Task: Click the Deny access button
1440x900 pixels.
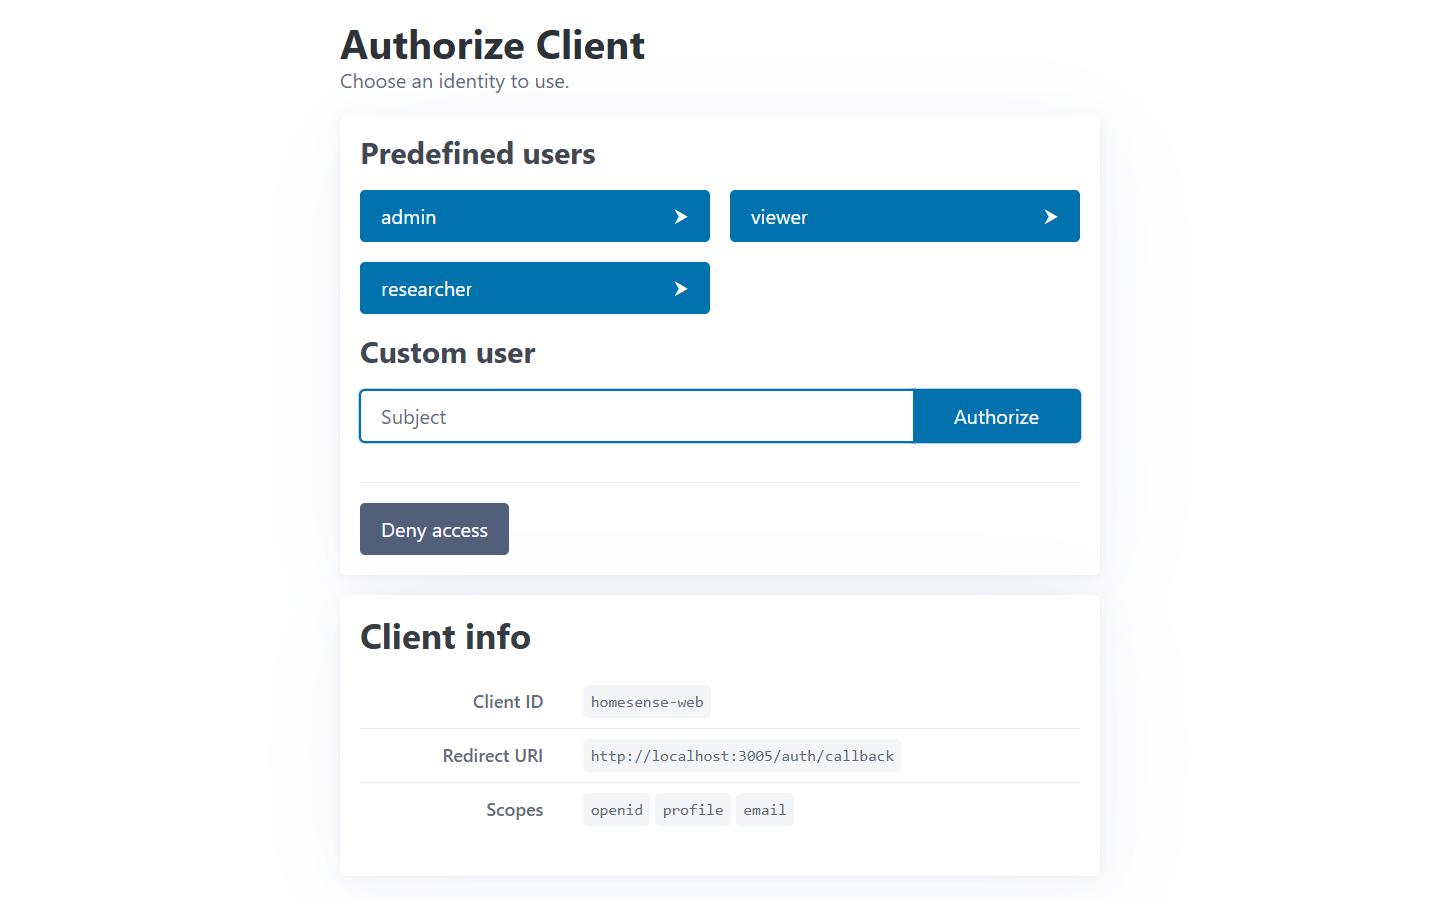Action: coord(434,529)
